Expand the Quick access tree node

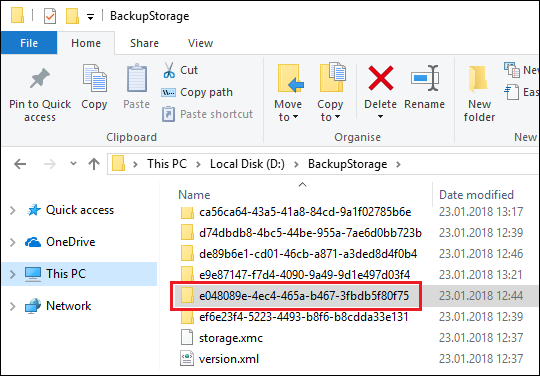13,210
